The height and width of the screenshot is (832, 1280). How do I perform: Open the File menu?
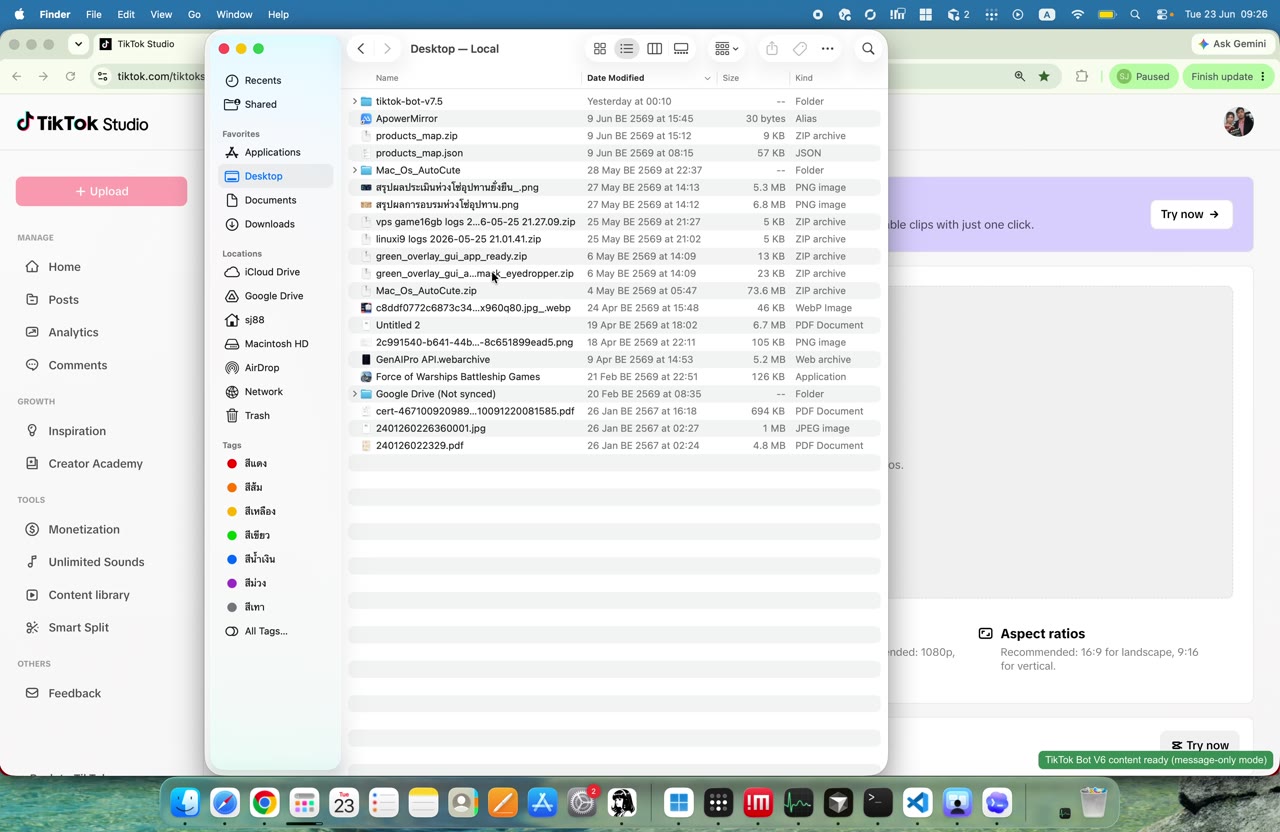(94, 14)
